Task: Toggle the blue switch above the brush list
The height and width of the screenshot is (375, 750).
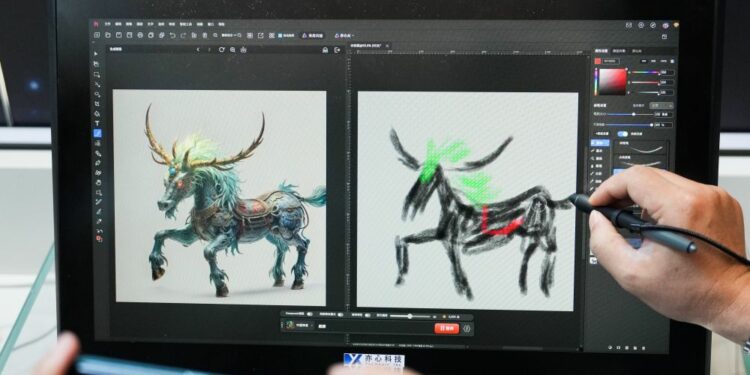Action: click(x=623, y=134)
